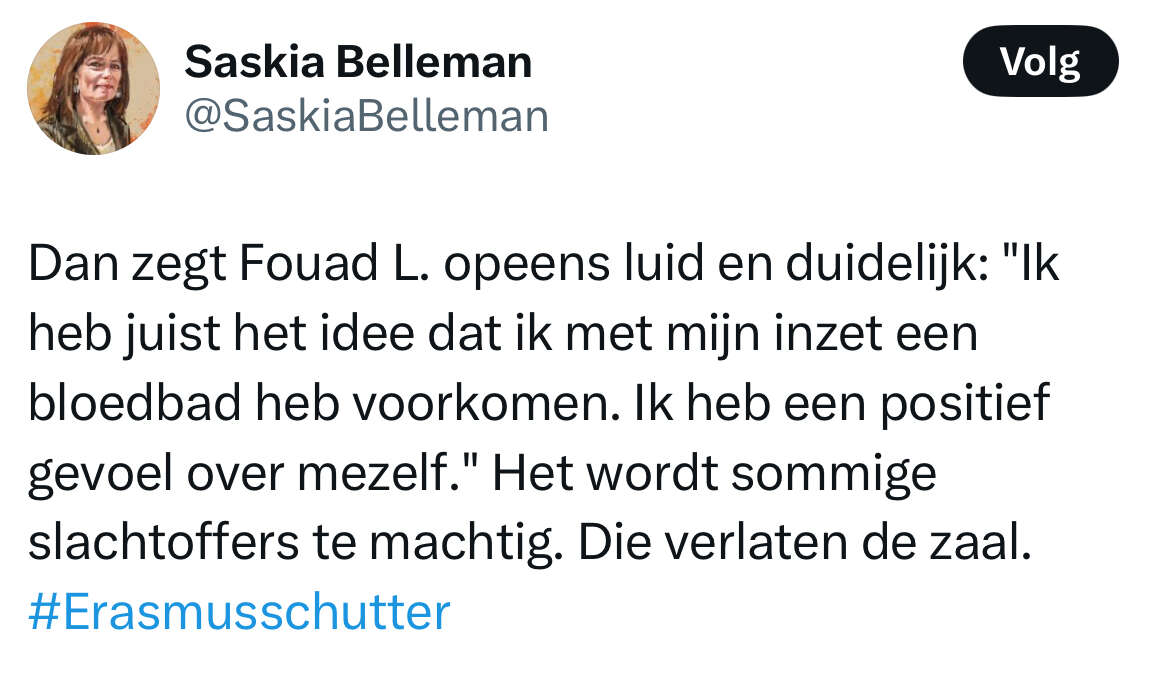
Task: Click the display name Saskia Belleman
Action: 358,61
